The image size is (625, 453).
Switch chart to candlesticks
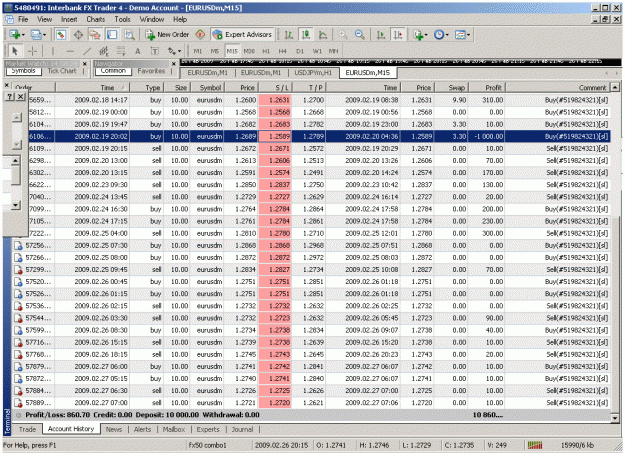(306, 35)
